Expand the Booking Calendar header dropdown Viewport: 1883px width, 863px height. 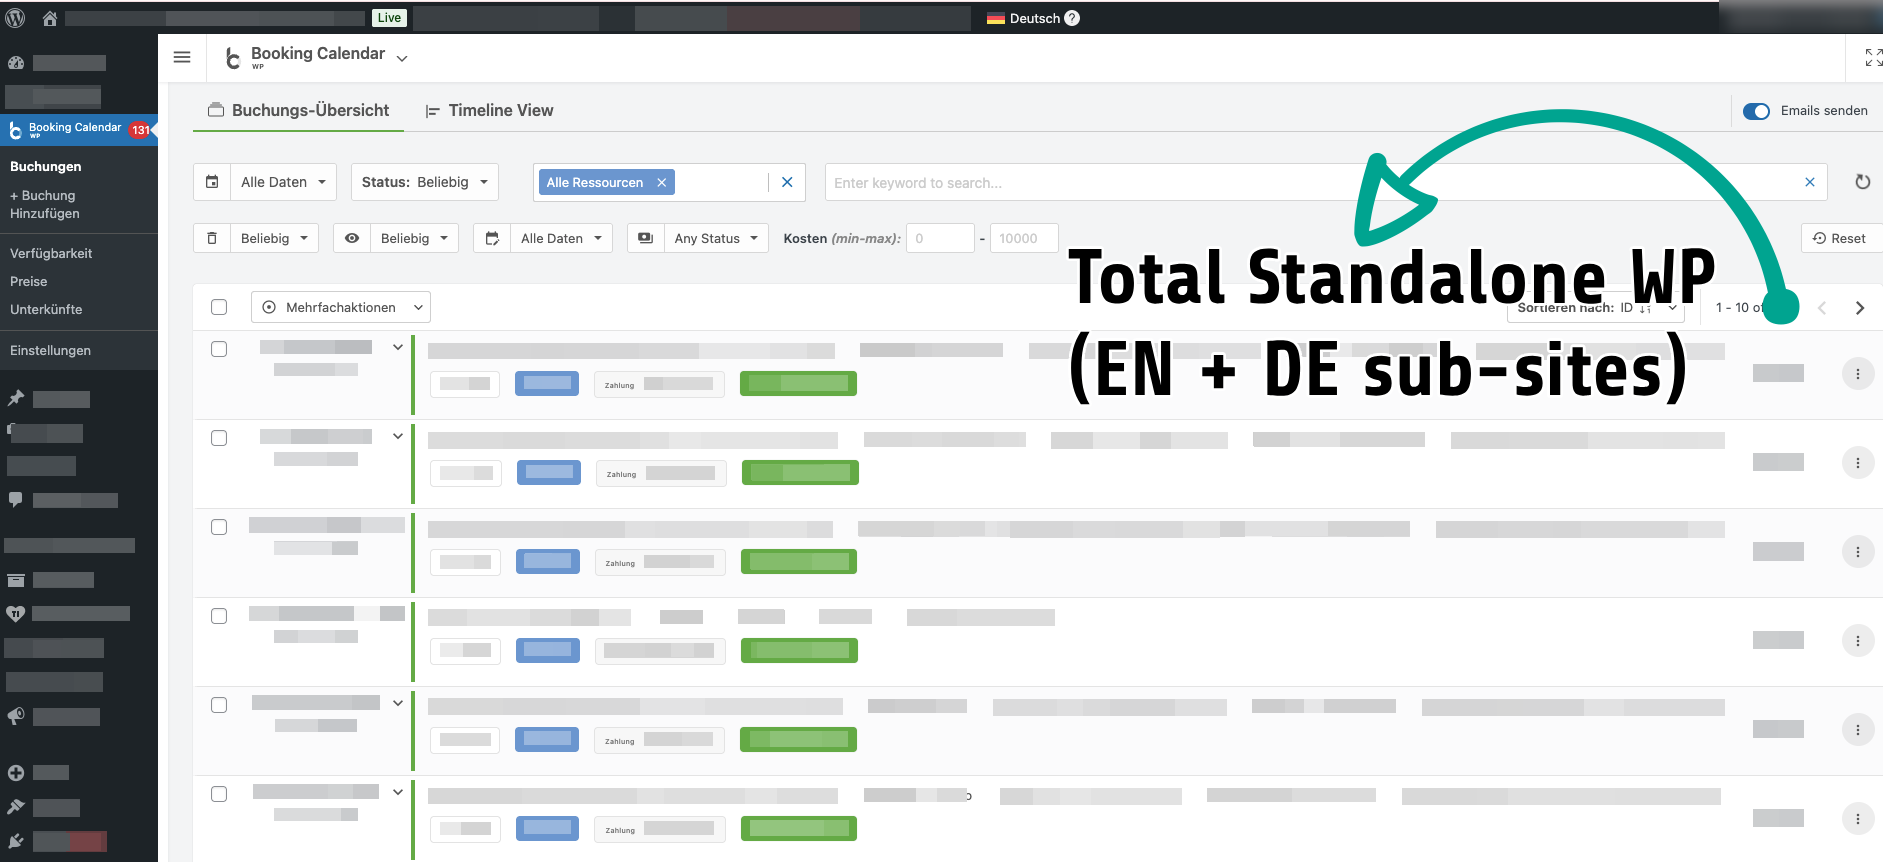402,59
